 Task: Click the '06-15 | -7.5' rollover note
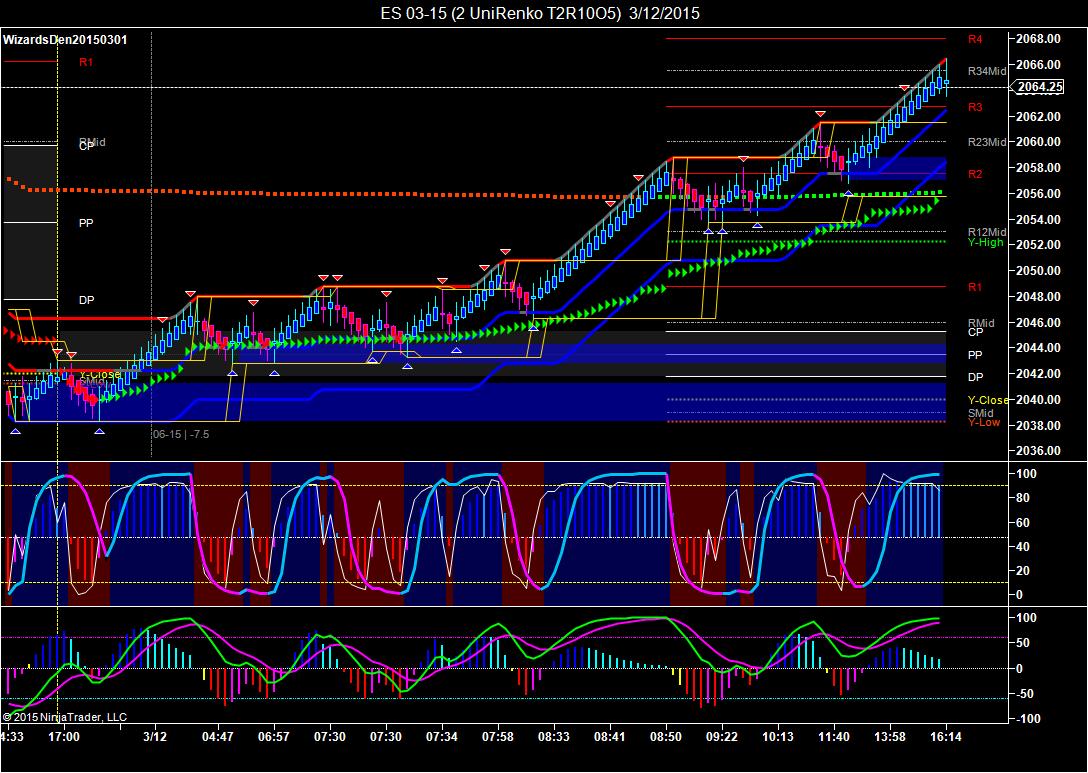click(181, 434)
